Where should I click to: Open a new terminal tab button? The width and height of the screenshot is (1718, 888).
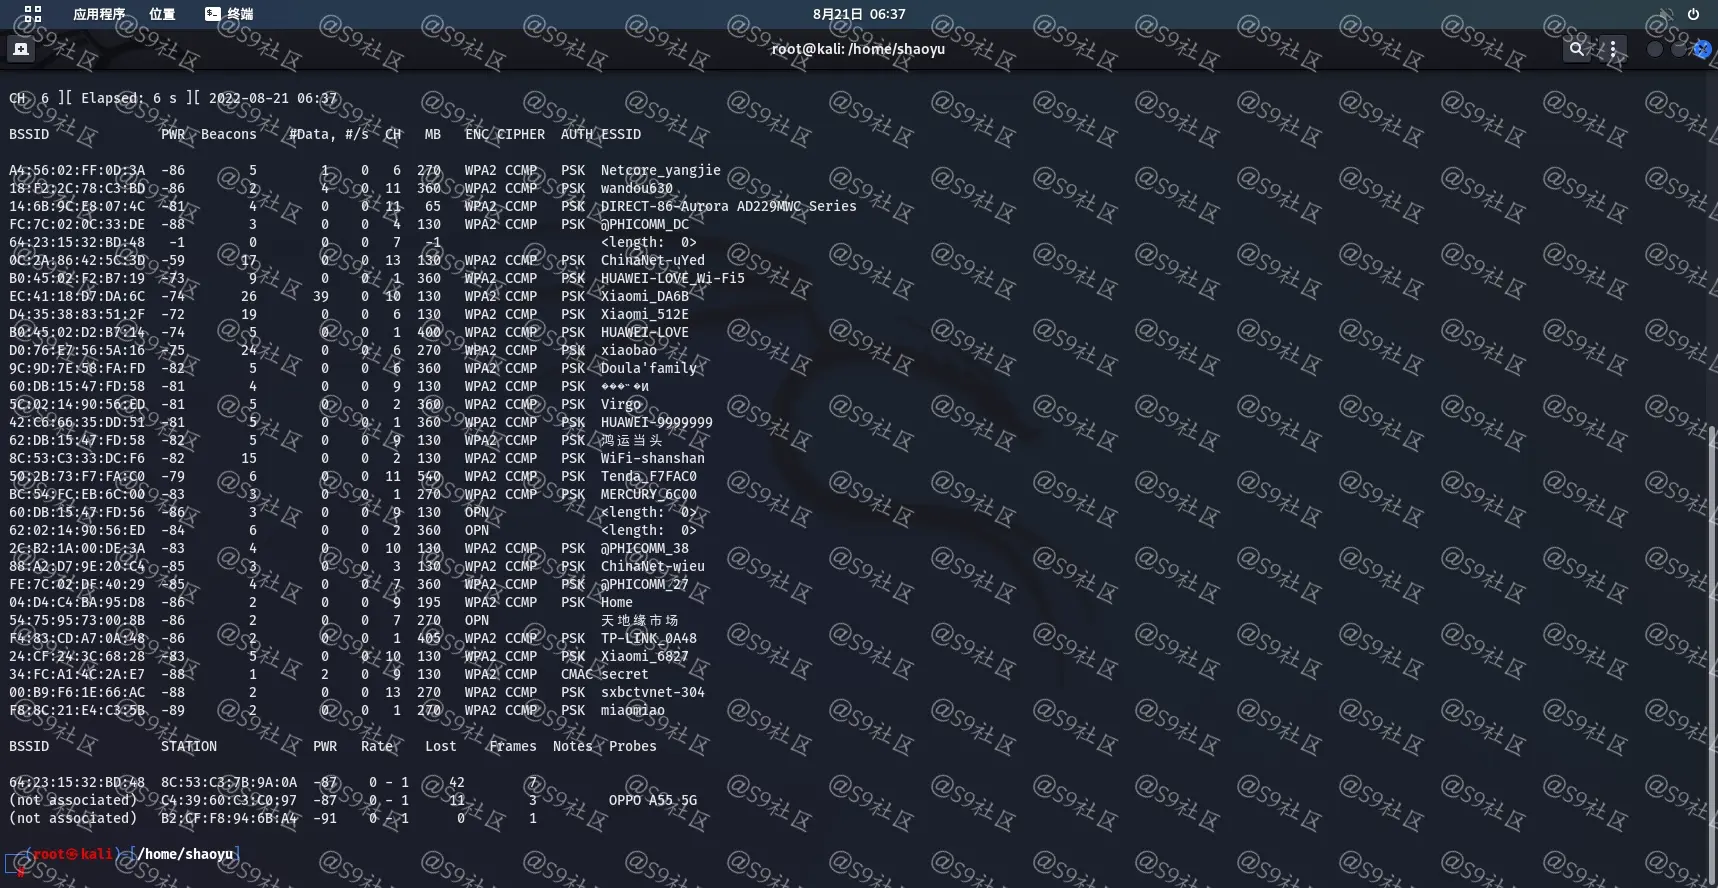(x=21, y=49)
